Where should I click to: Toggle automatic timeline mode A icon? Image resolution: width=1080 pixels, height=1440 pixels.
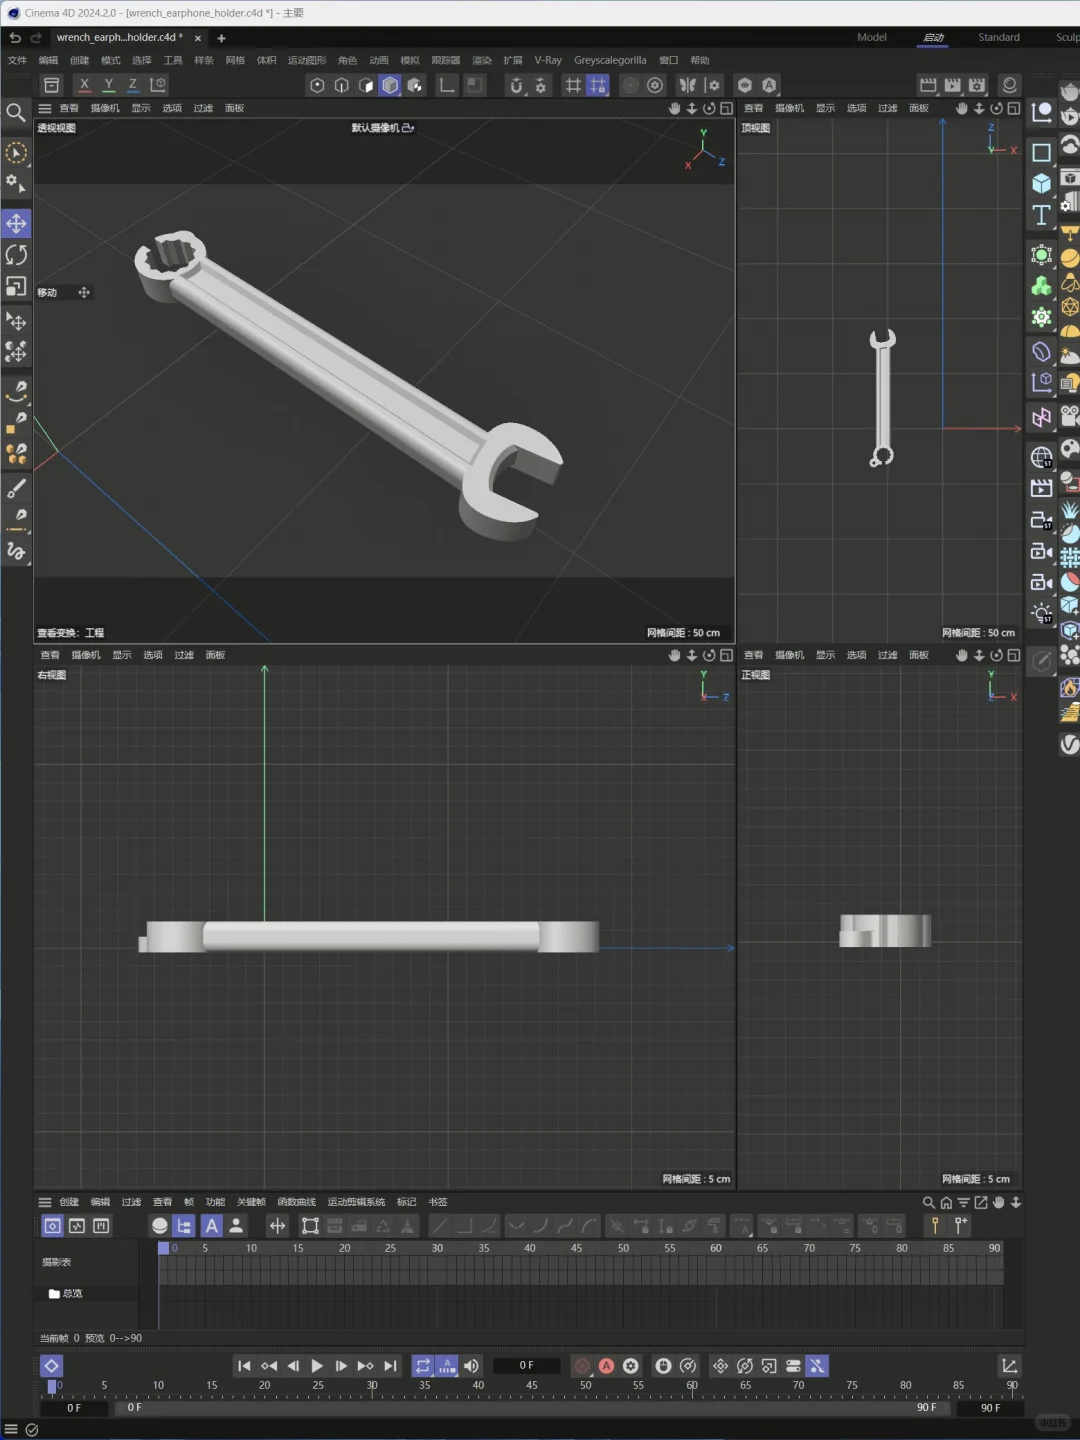click(211, 1226)
